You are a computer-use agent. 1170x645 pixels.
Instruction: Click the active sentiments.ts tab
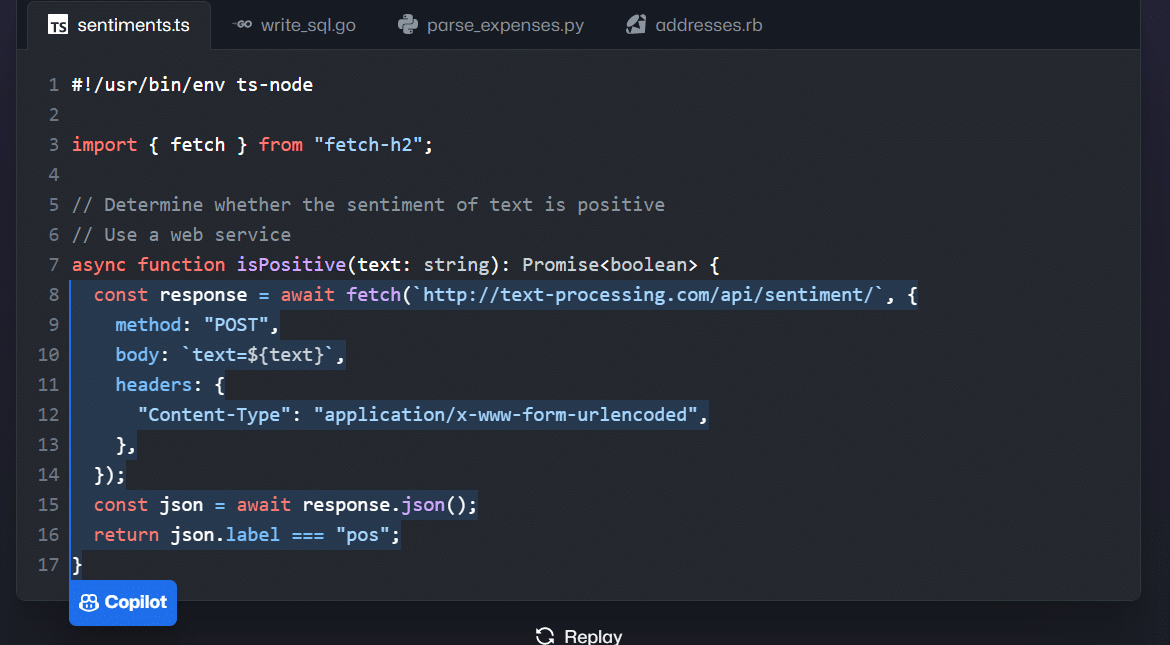[x=128, y=26]
